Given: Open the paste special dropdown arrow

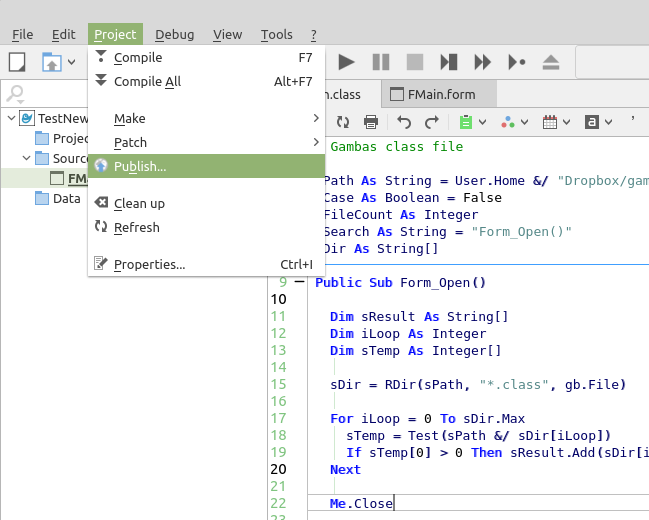Looking at the screenshot, I should [483, 122].
